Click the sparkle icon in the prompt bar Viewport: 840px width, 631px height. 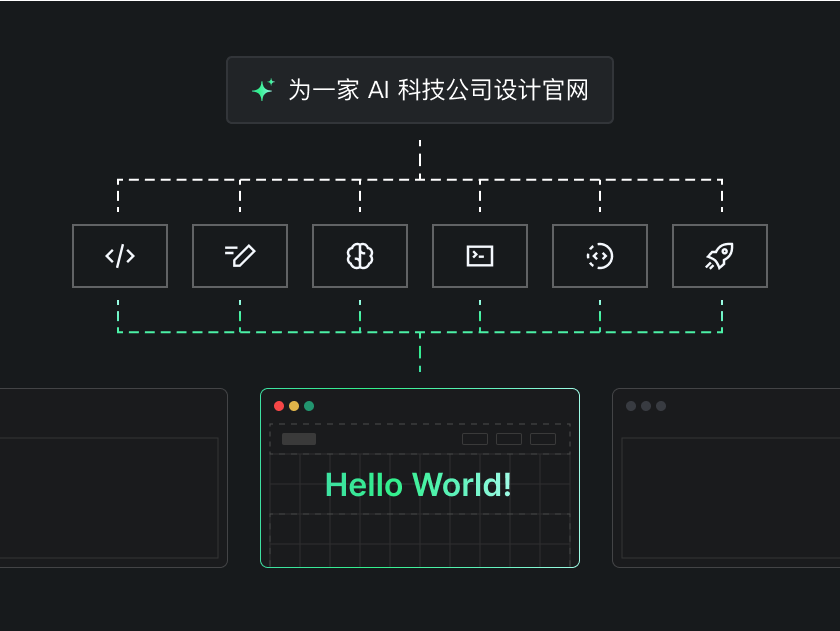(263, 90)
